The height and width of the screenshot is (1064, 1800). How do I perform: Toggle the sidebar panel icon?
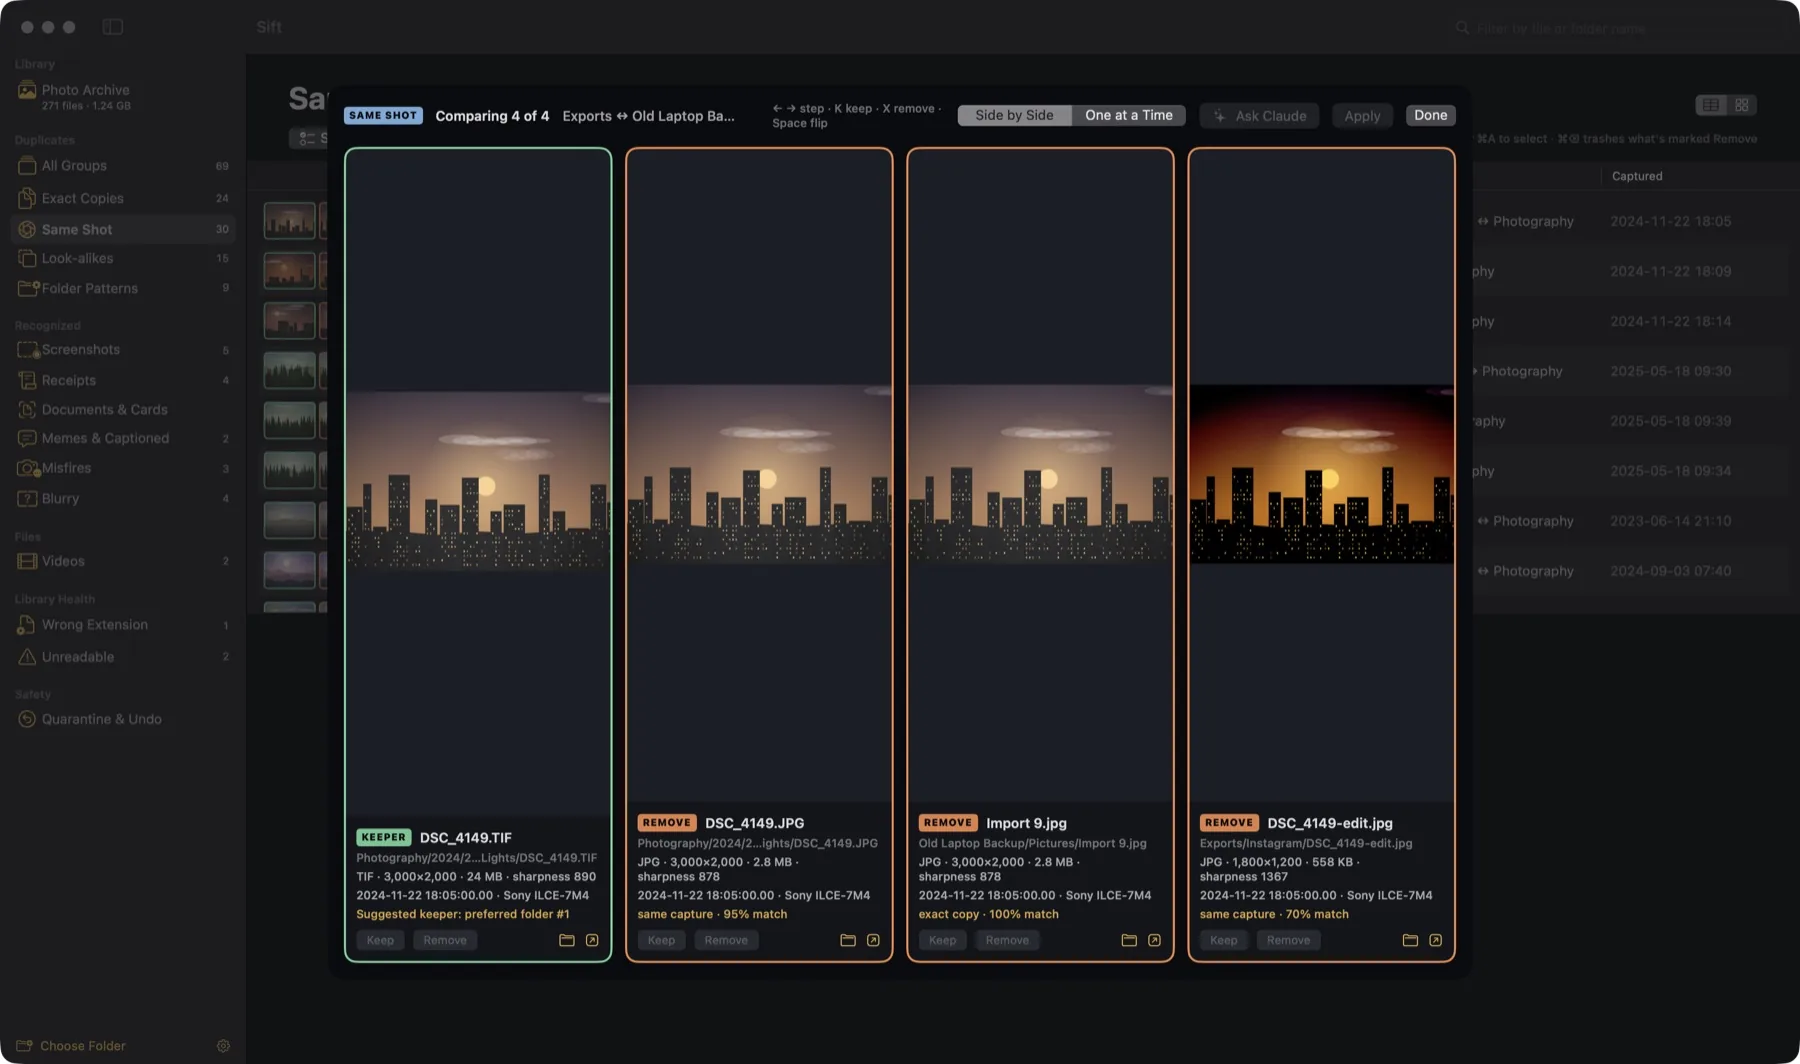coord(113,27)
